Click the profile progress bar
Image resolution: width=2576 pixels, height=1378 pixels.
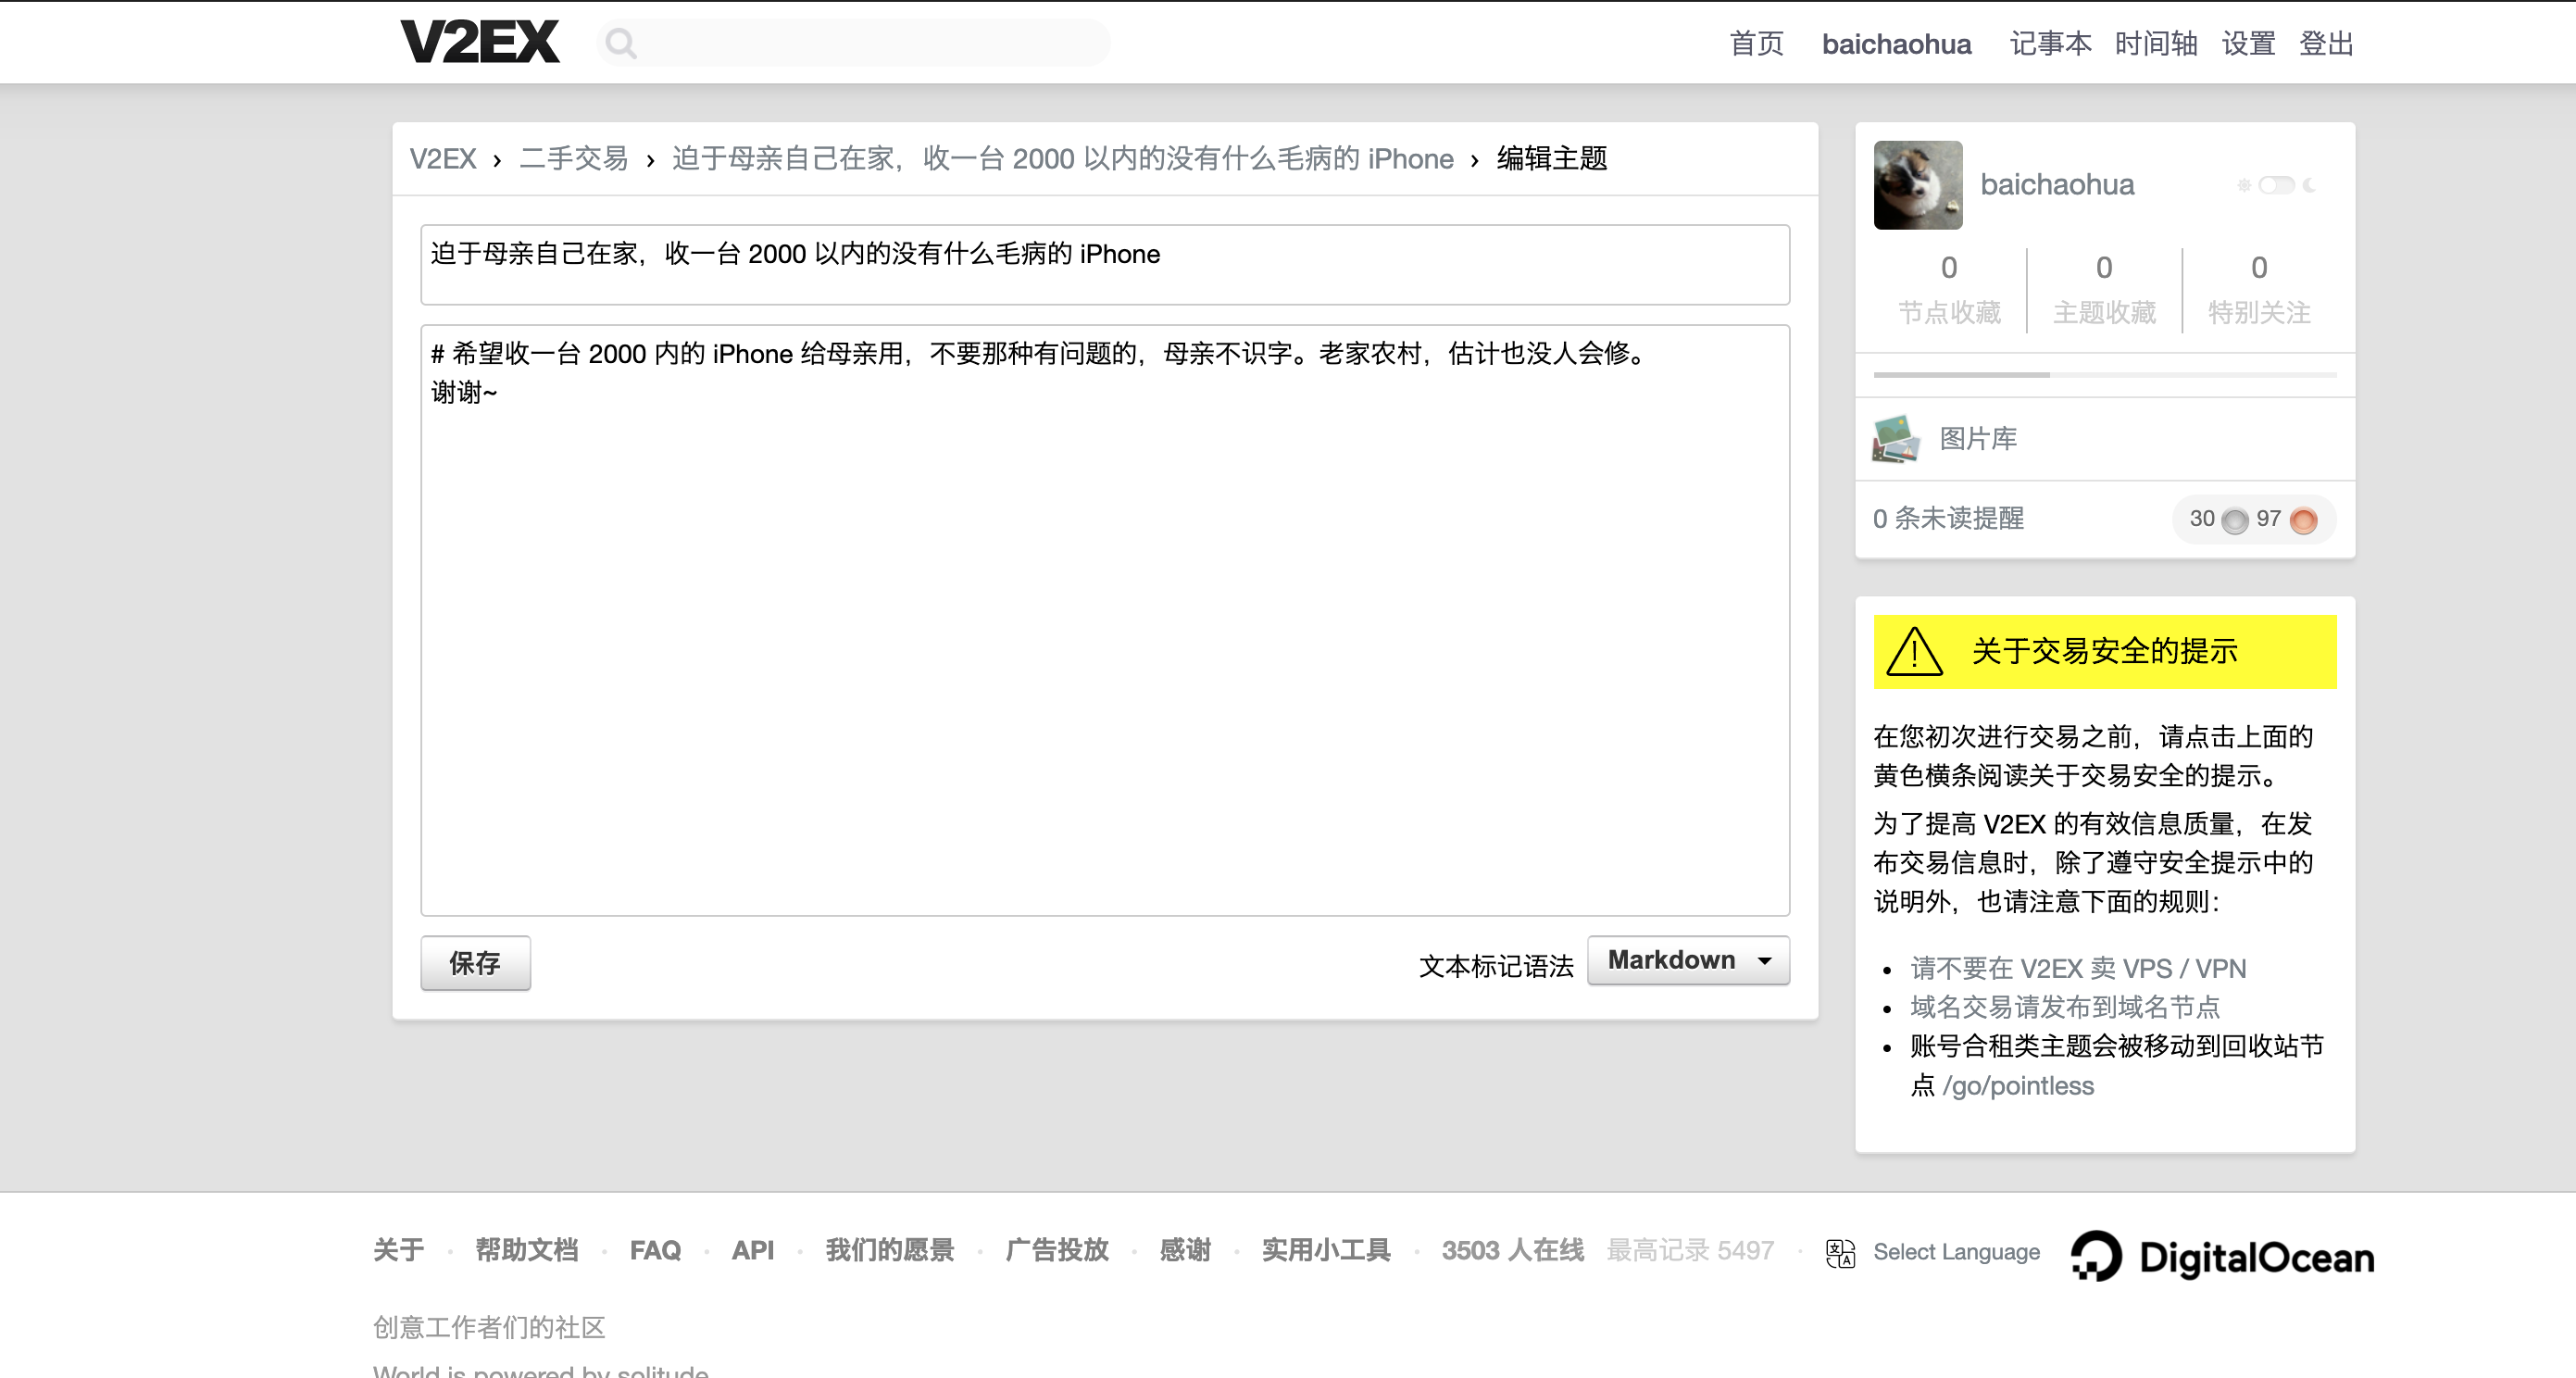coord(2104,375)
